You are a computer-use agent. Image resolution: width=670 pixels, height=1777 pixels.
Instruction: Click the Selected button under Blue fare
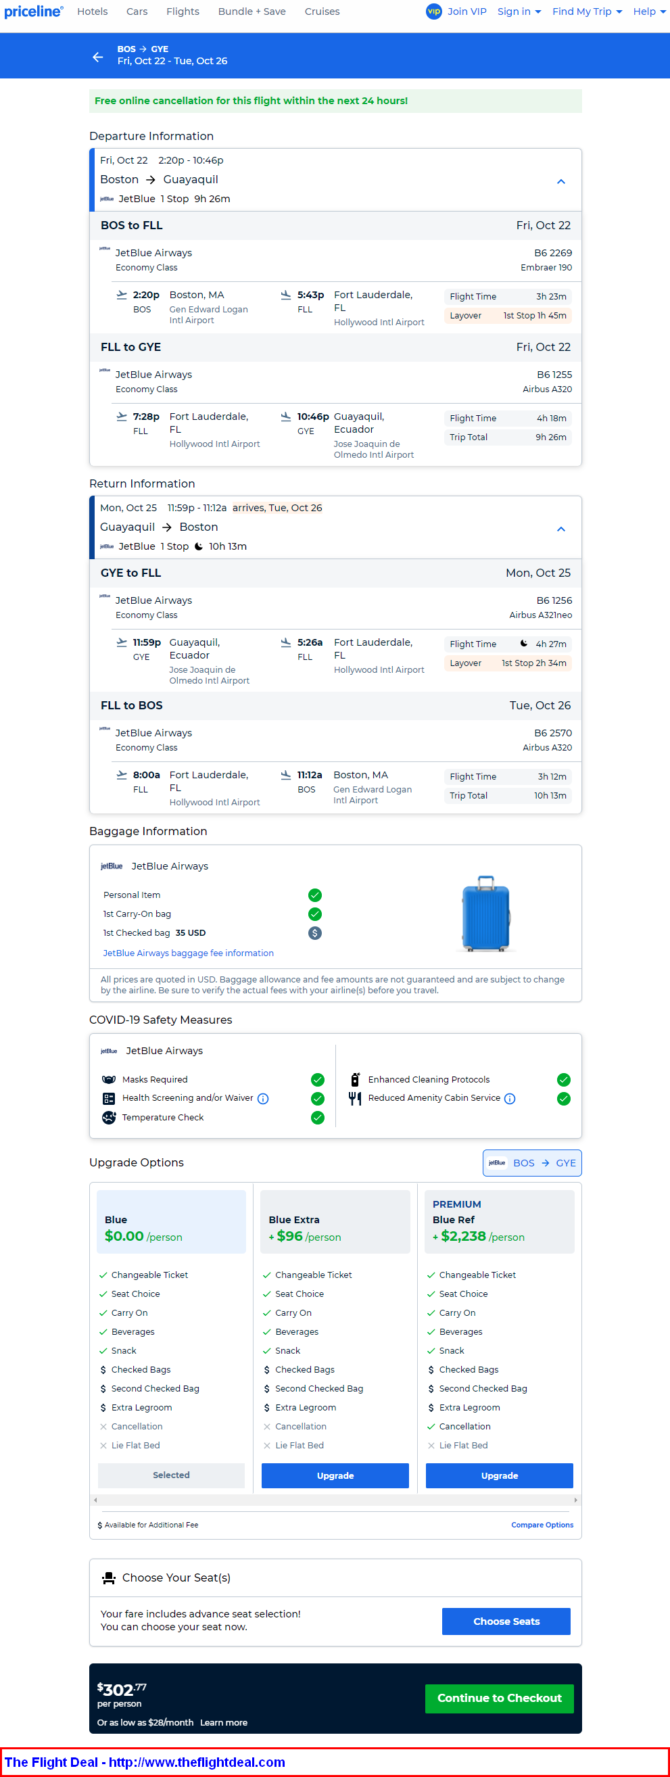coord(171,1475)
